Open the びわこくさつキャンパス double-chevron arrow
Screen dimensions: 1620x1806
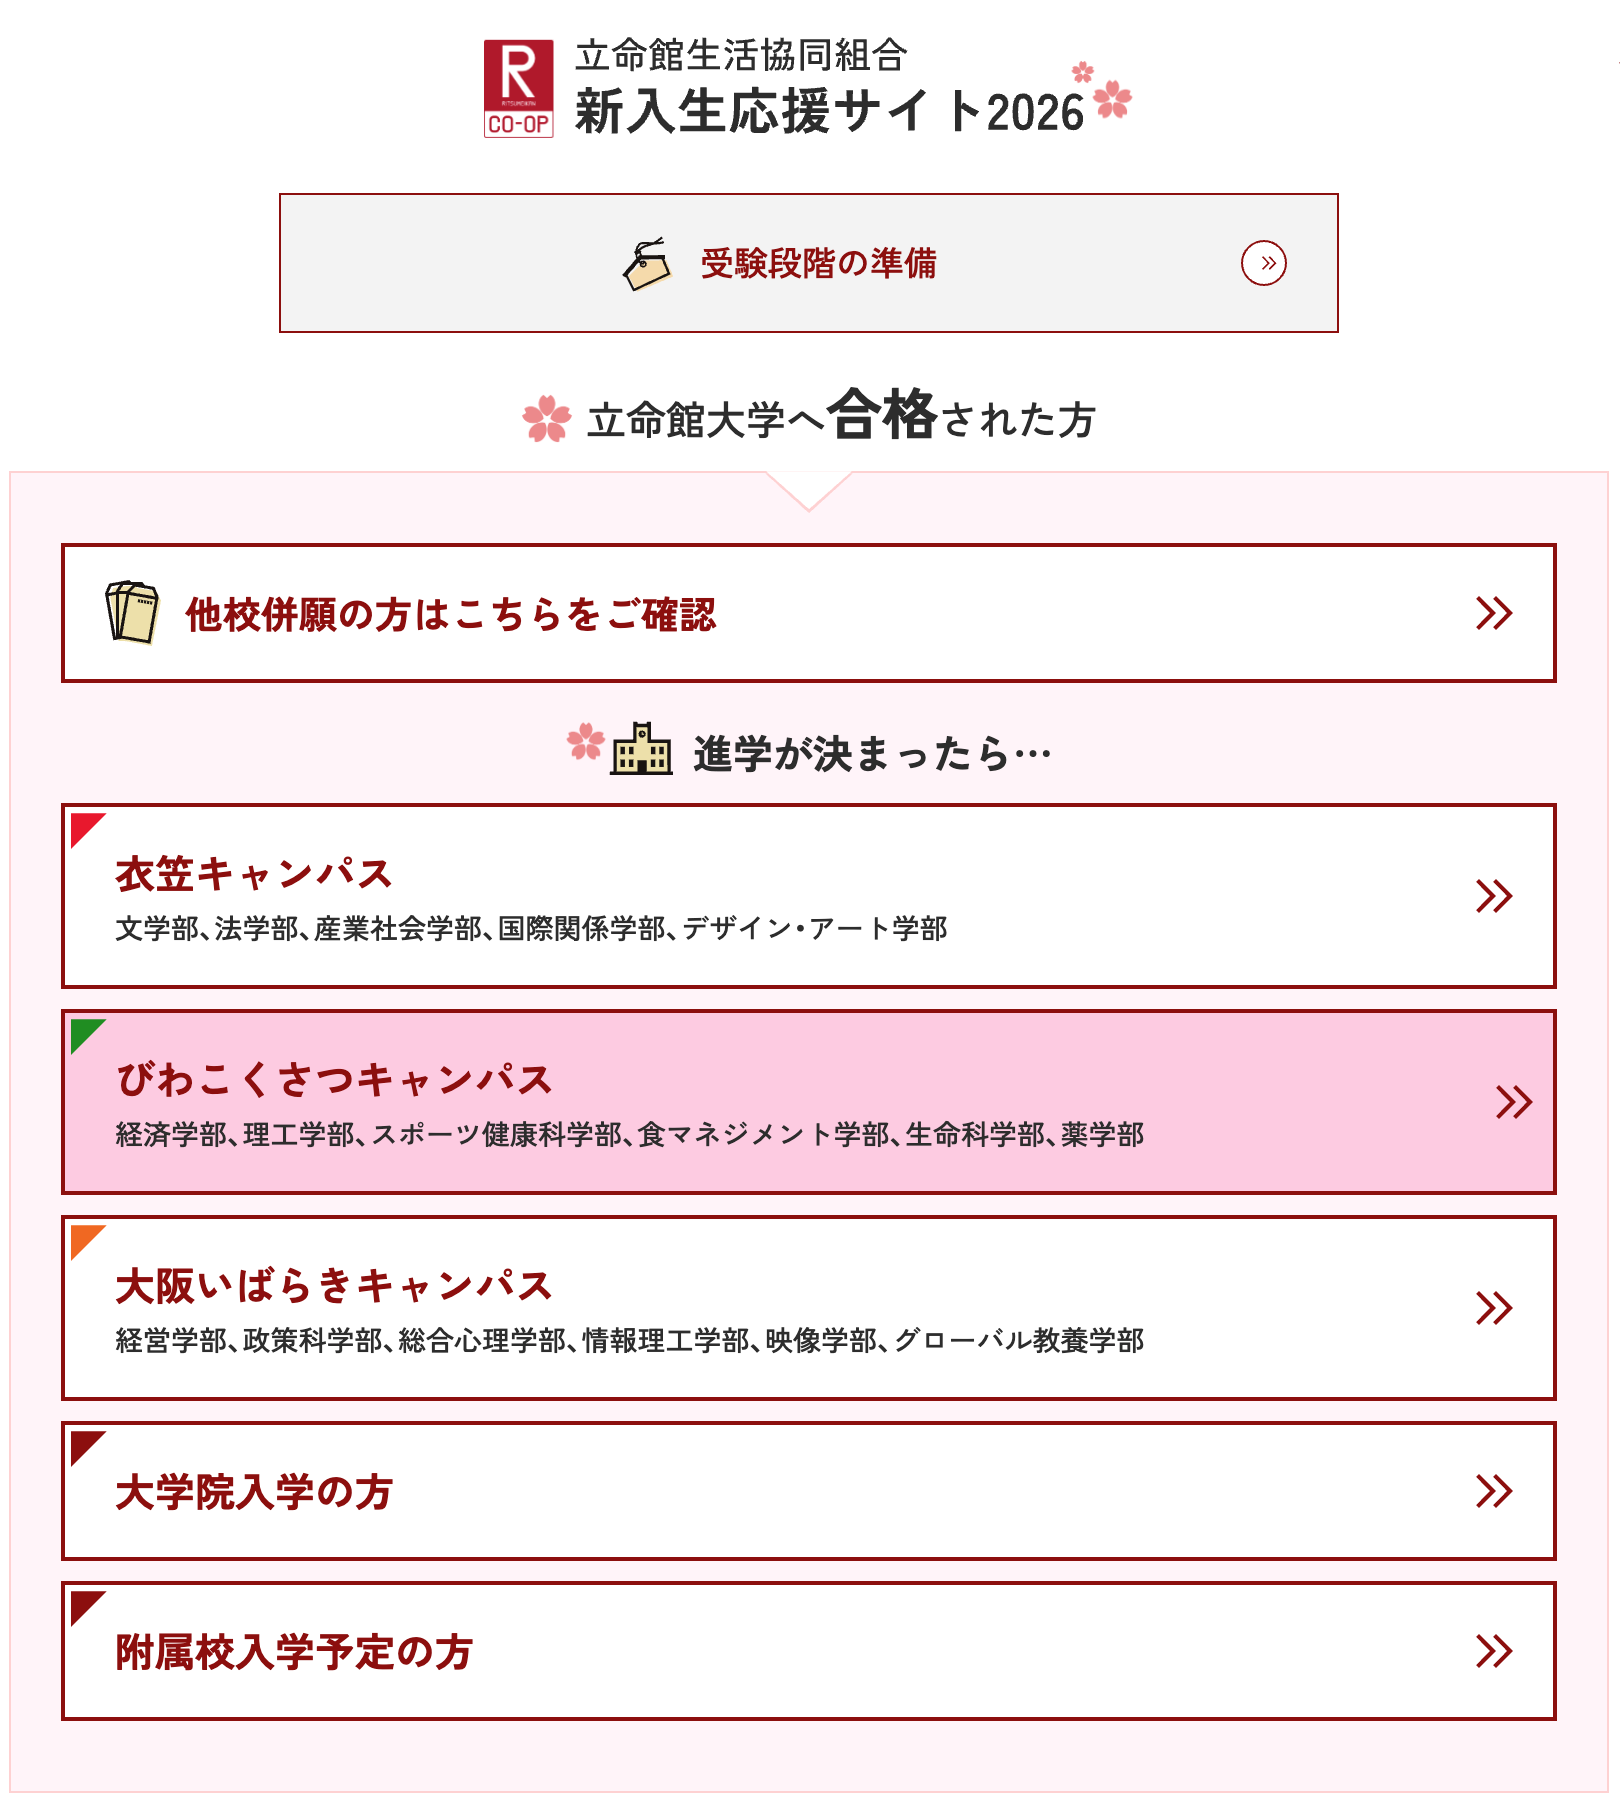pos(1513,1102)
